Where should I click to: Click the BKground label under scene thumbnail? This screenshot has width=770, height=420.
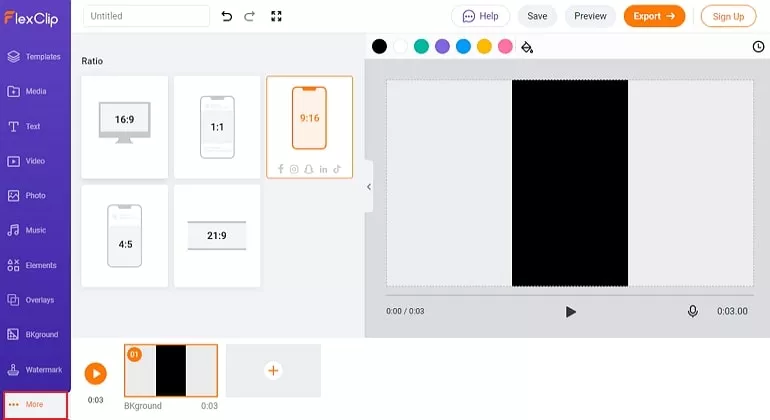point(143,406)
